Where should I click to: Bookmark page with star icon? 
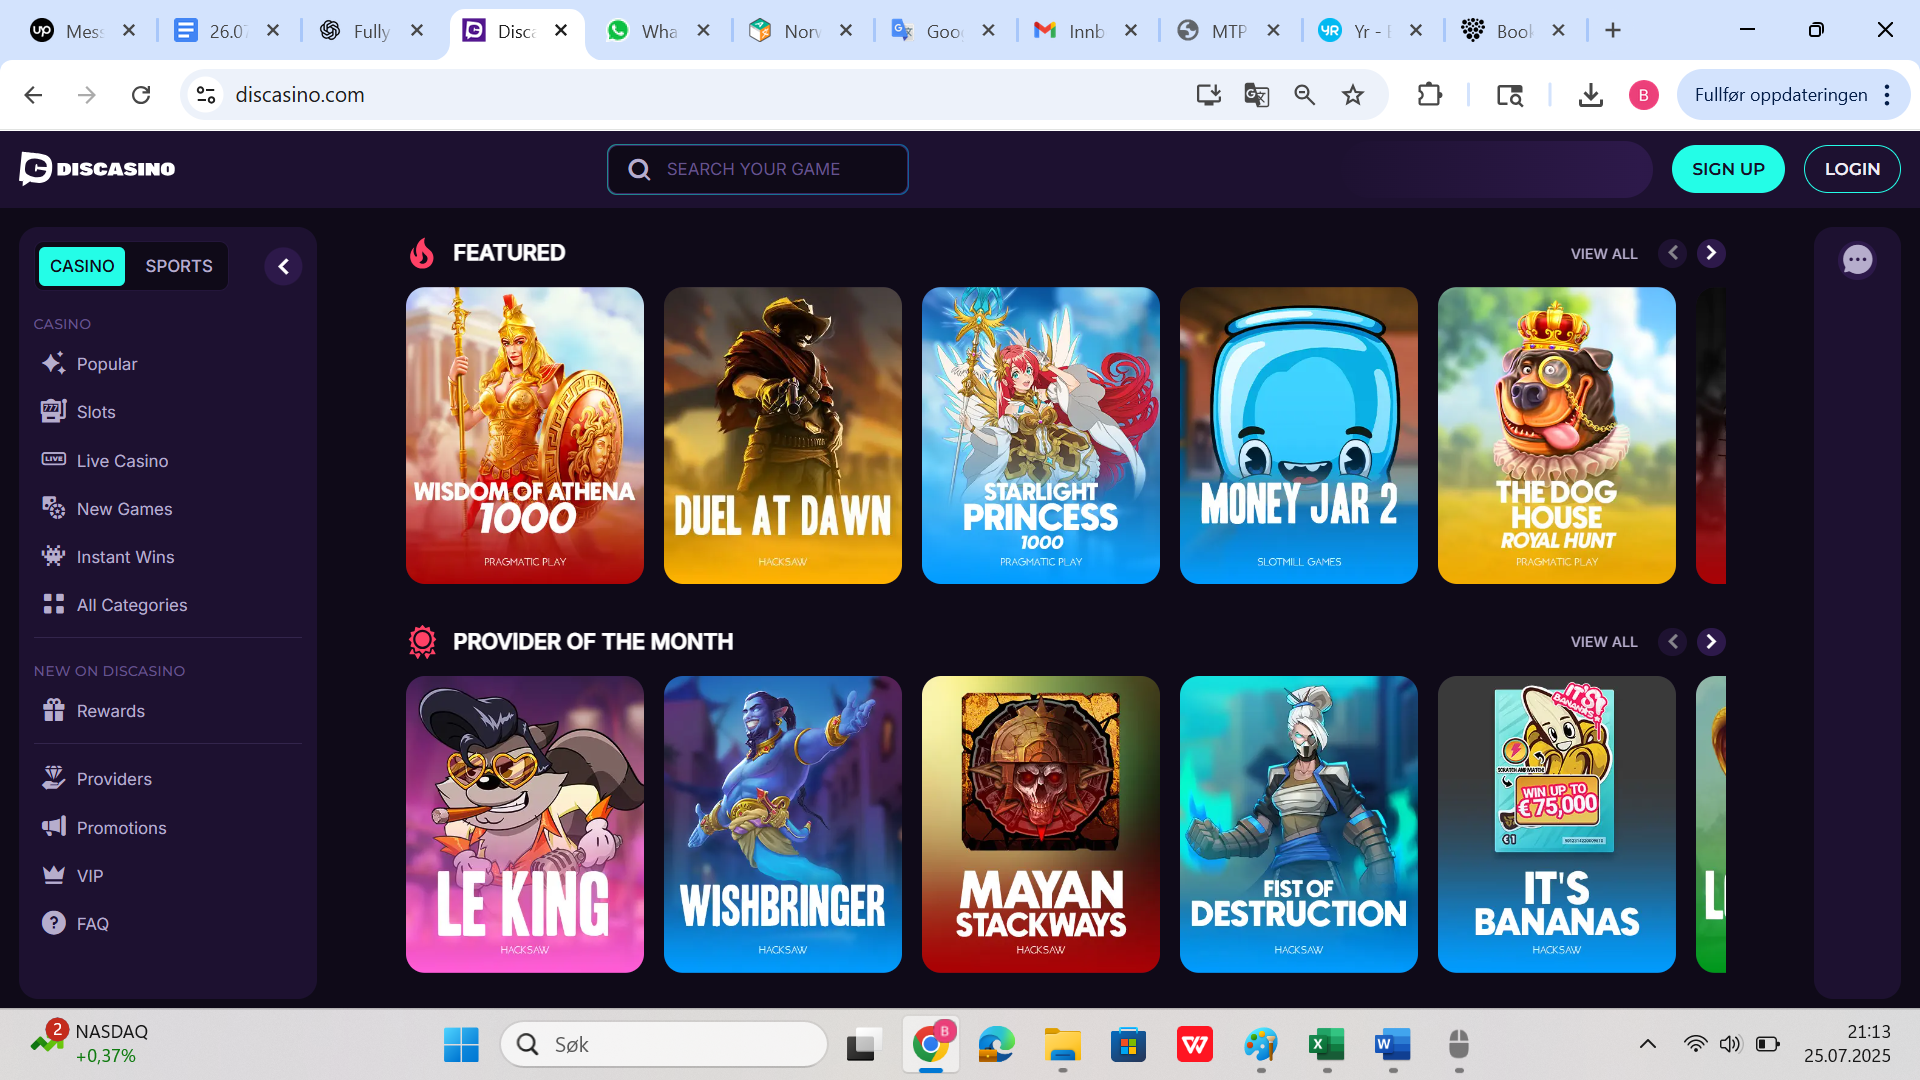(1353, 95)
